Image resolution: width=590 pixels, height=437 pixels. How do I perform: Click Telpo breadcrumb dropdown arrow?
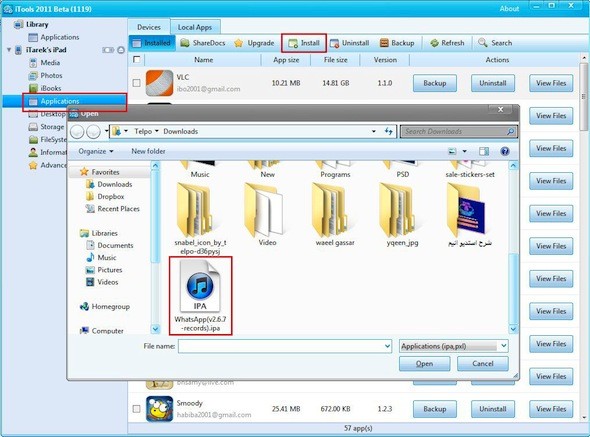[x=156, y=131]
